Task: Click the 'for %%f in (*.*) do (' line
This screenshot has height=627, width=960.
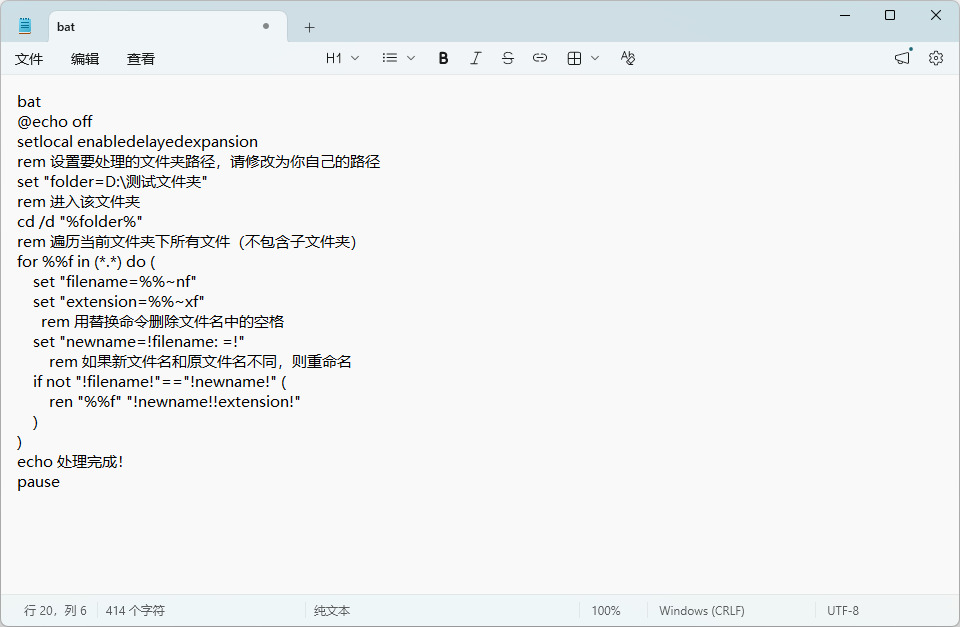Action: (x=86, y=261)
